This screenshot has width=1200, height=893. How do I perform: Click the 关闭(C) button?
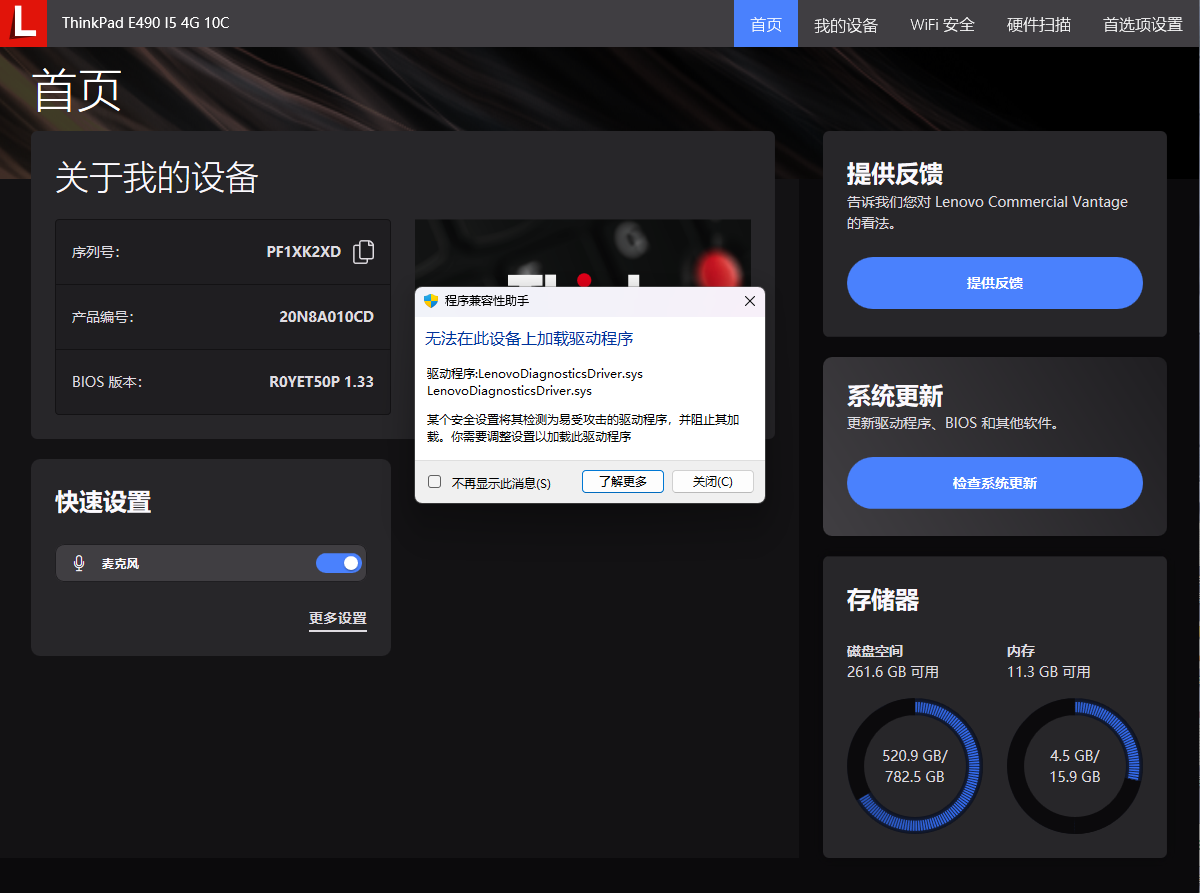[712, 482]
